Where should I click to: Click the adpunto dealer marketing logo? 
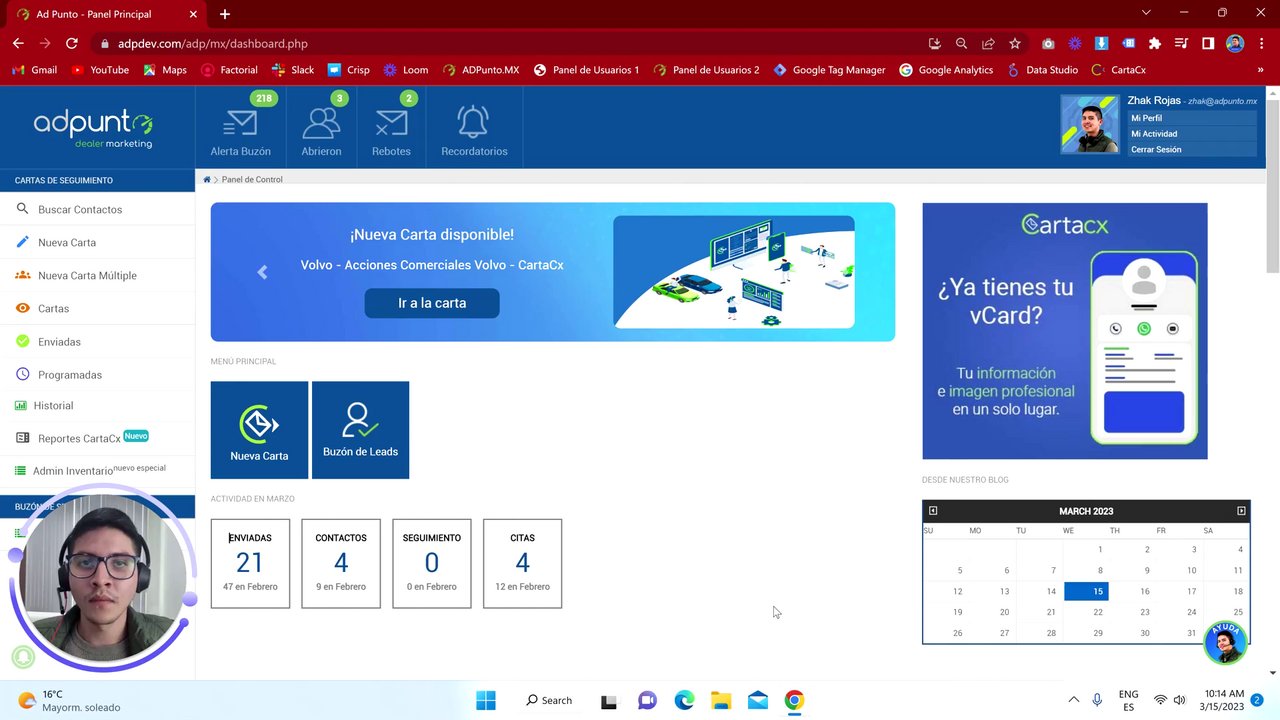pyautogui.click(x=93, y=129)
